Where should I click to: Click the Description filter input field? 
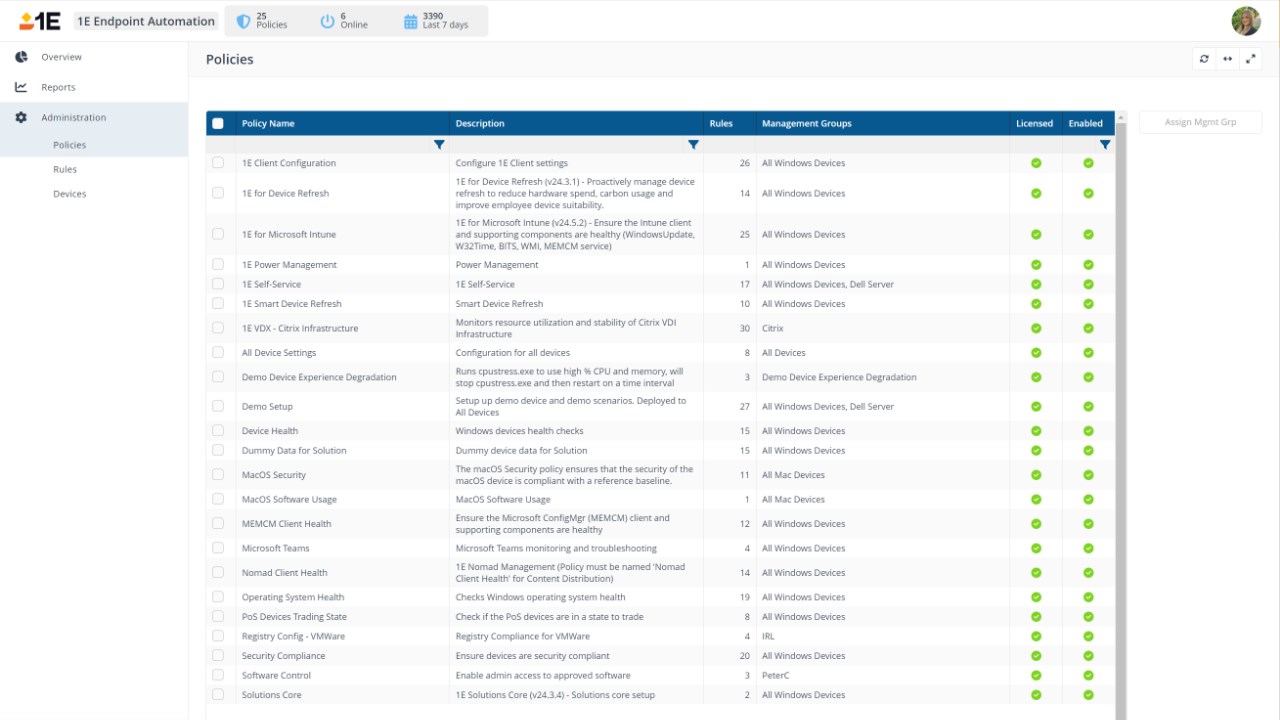pyautogui.click(x=568, y=145)
